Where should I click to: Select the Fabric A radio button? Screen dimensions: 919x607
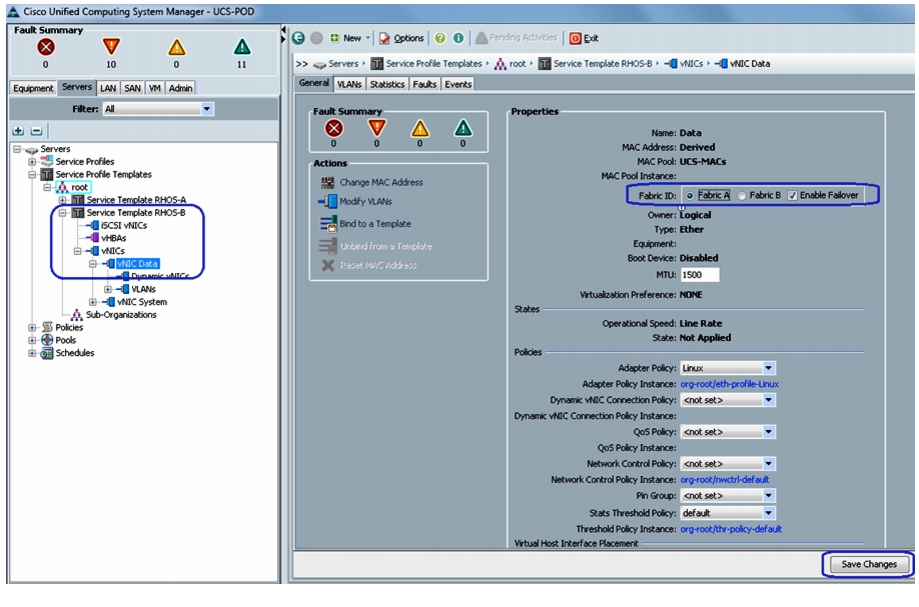(x=690, y=196)
